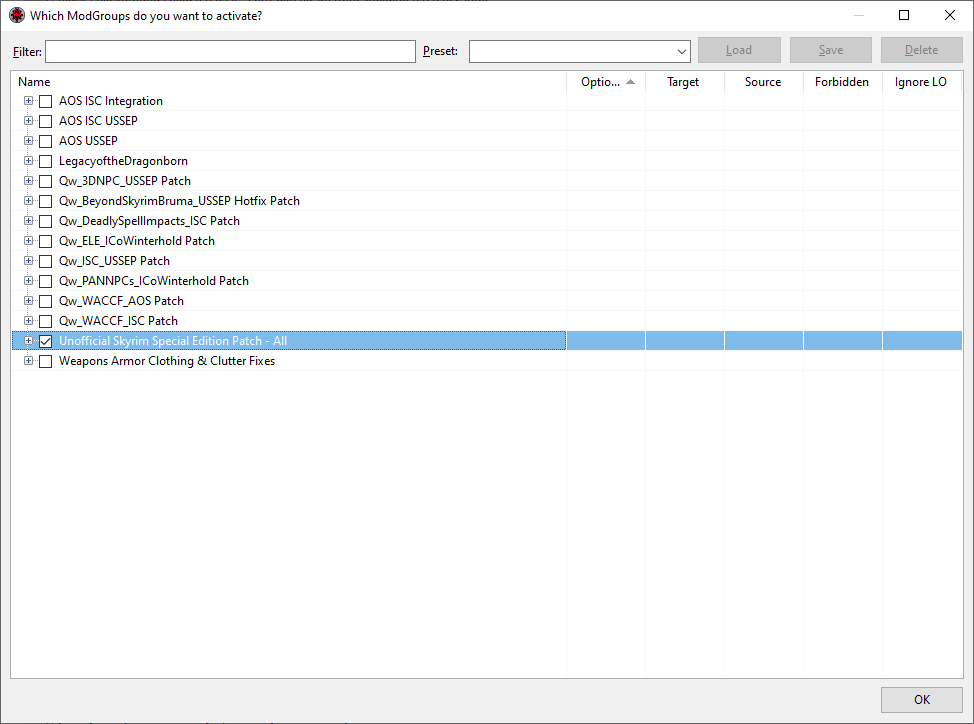Select 'AOS USSEP' row text
Viewport: 974px width, 724px height.
click(88, 141)
